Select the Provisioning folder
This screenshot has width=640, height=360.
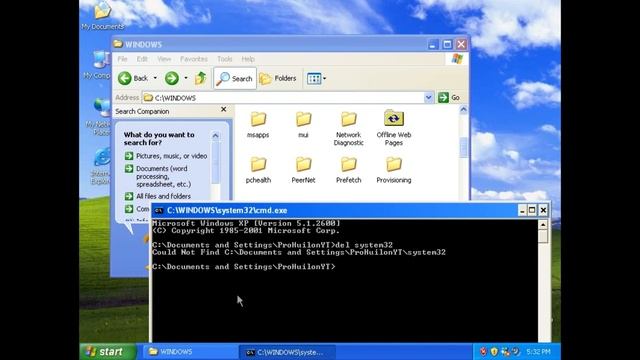point(393,170)
